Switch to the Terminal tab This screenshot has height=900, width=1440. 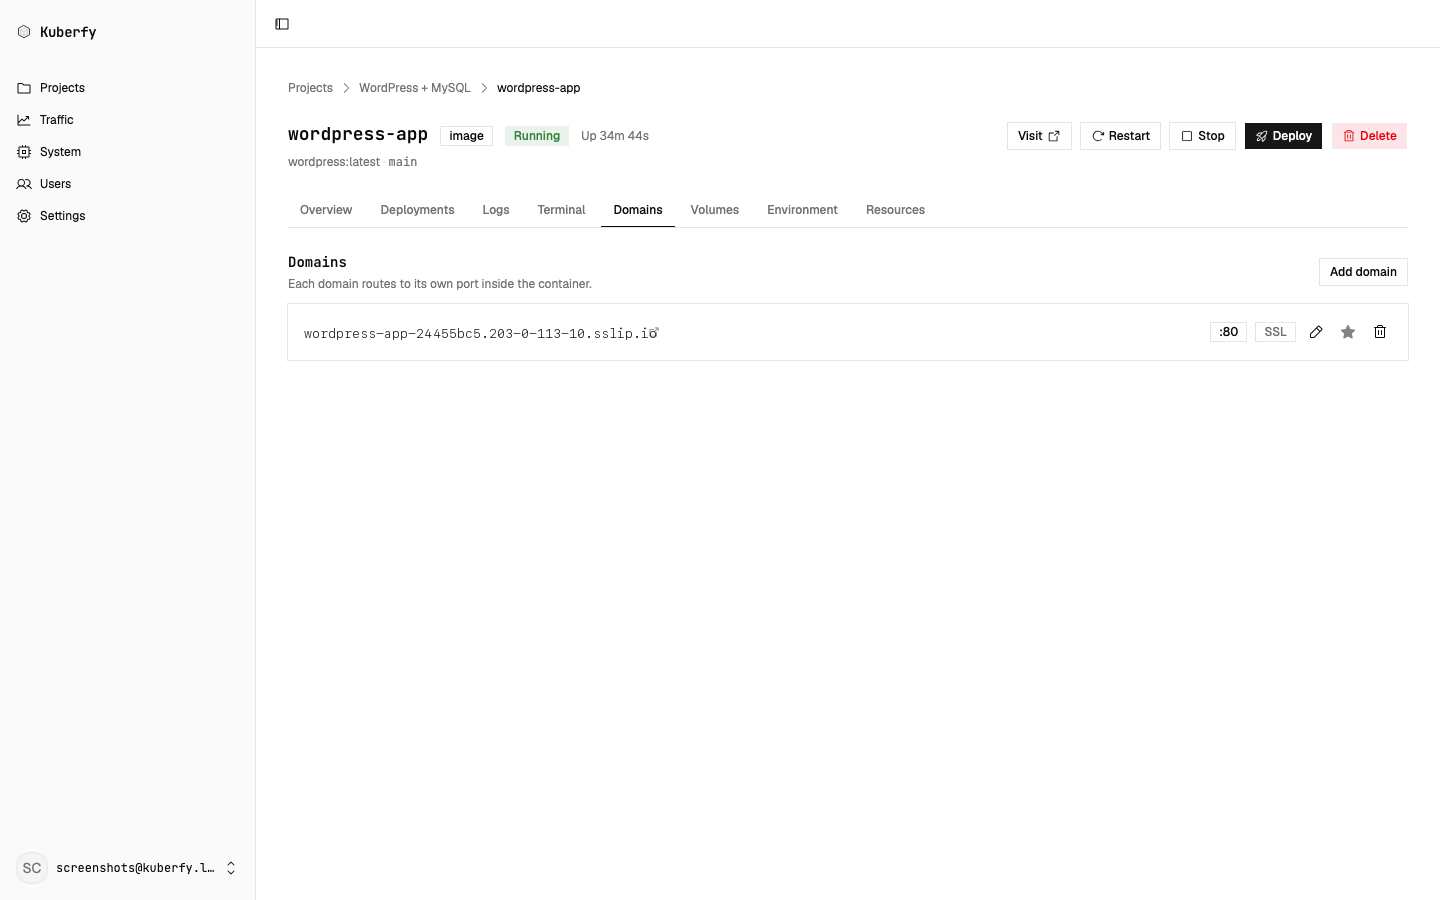(x=561, y=210)
